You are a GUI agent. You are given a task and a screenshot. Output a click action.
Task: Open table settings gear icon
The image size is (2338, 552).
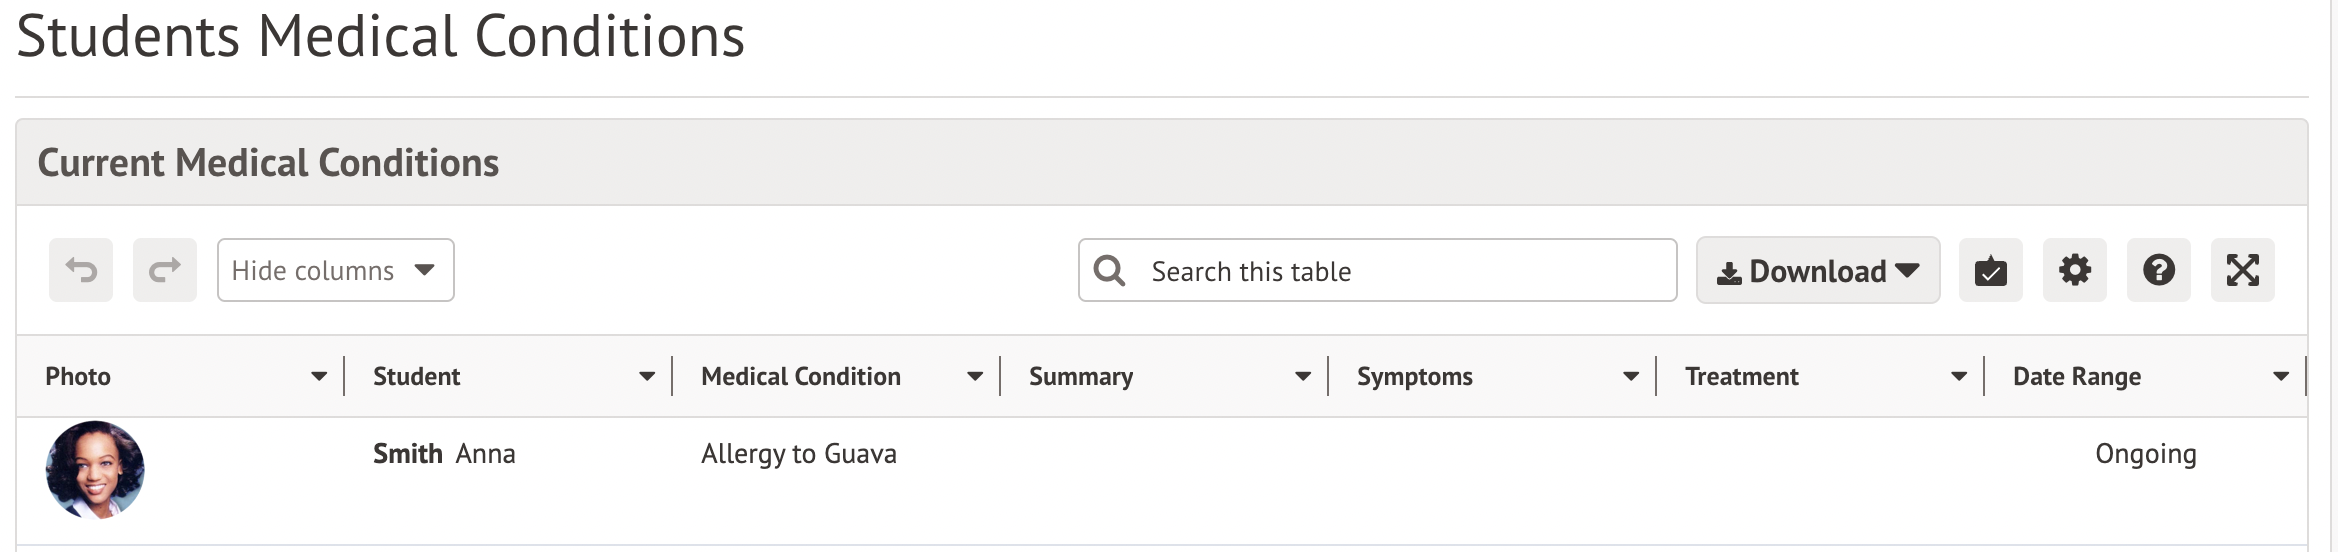[x=2074, y=270]
